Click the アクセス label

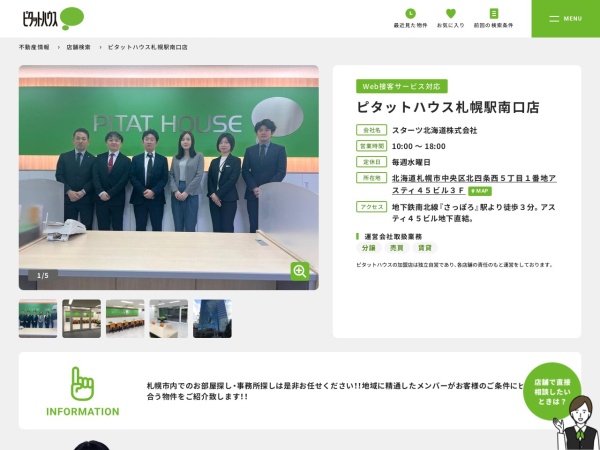click(x=372, y=207)
